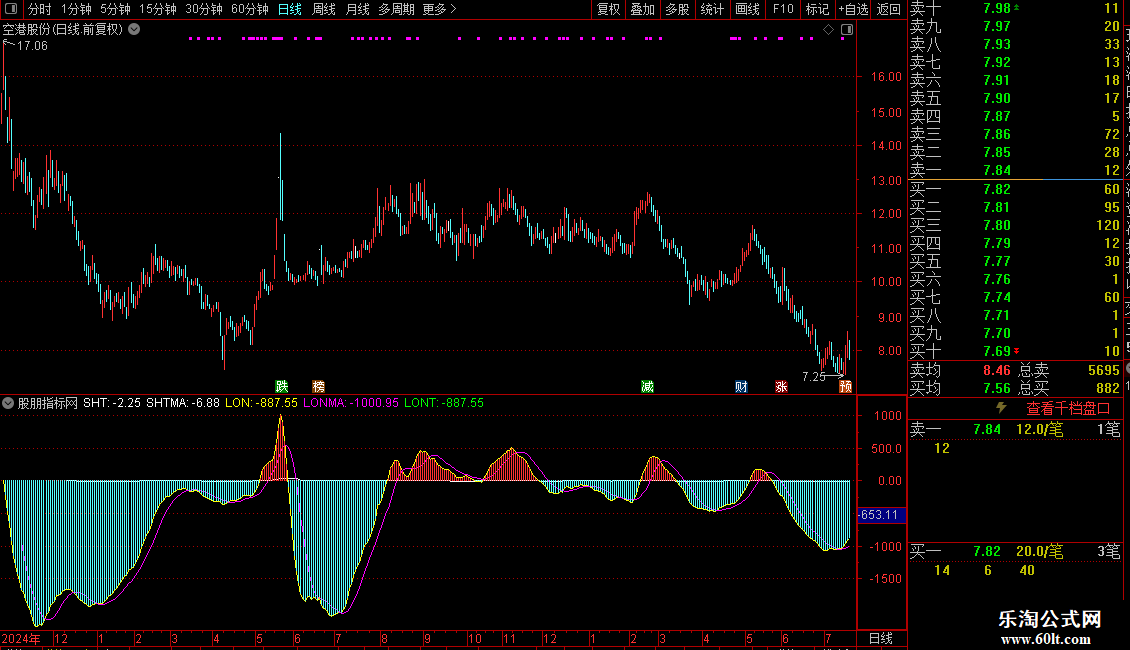Image resolution: width=1130 pixels, height=650 pixels.
Task: Click the diamond icon above the price chart
Action: click(829, 30)
